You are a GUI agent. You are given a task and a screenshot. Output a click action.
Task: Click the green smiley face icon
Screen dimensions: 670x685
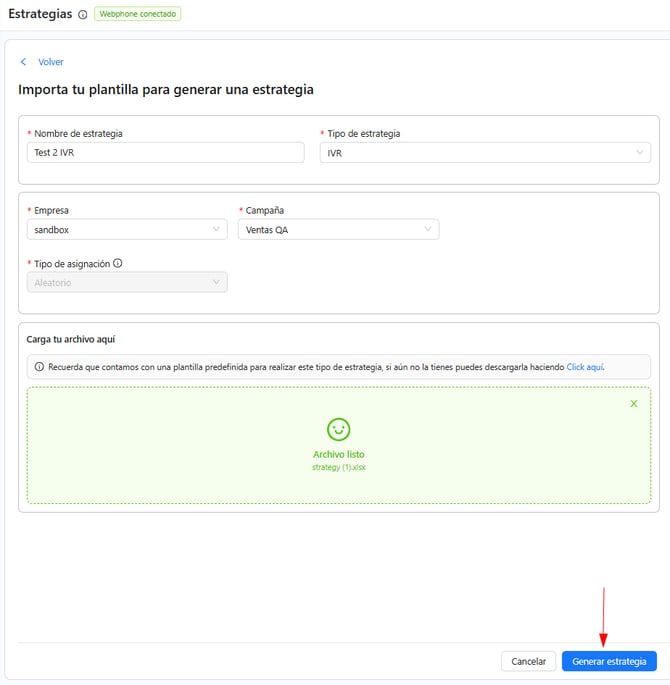coord(339,429)
